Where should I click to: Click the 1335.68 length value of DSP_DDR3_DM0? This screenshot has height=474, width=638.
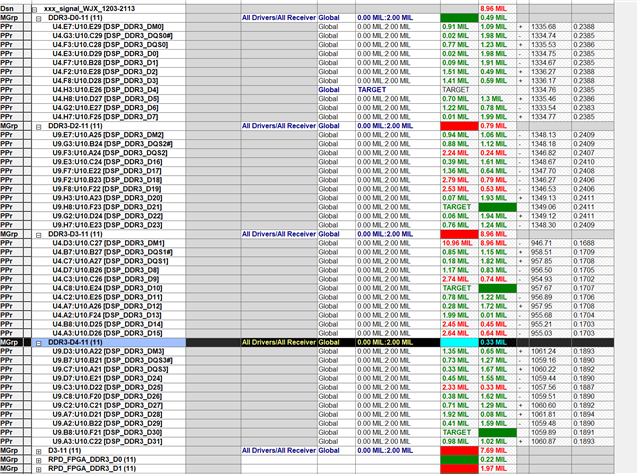pos(543,26)
